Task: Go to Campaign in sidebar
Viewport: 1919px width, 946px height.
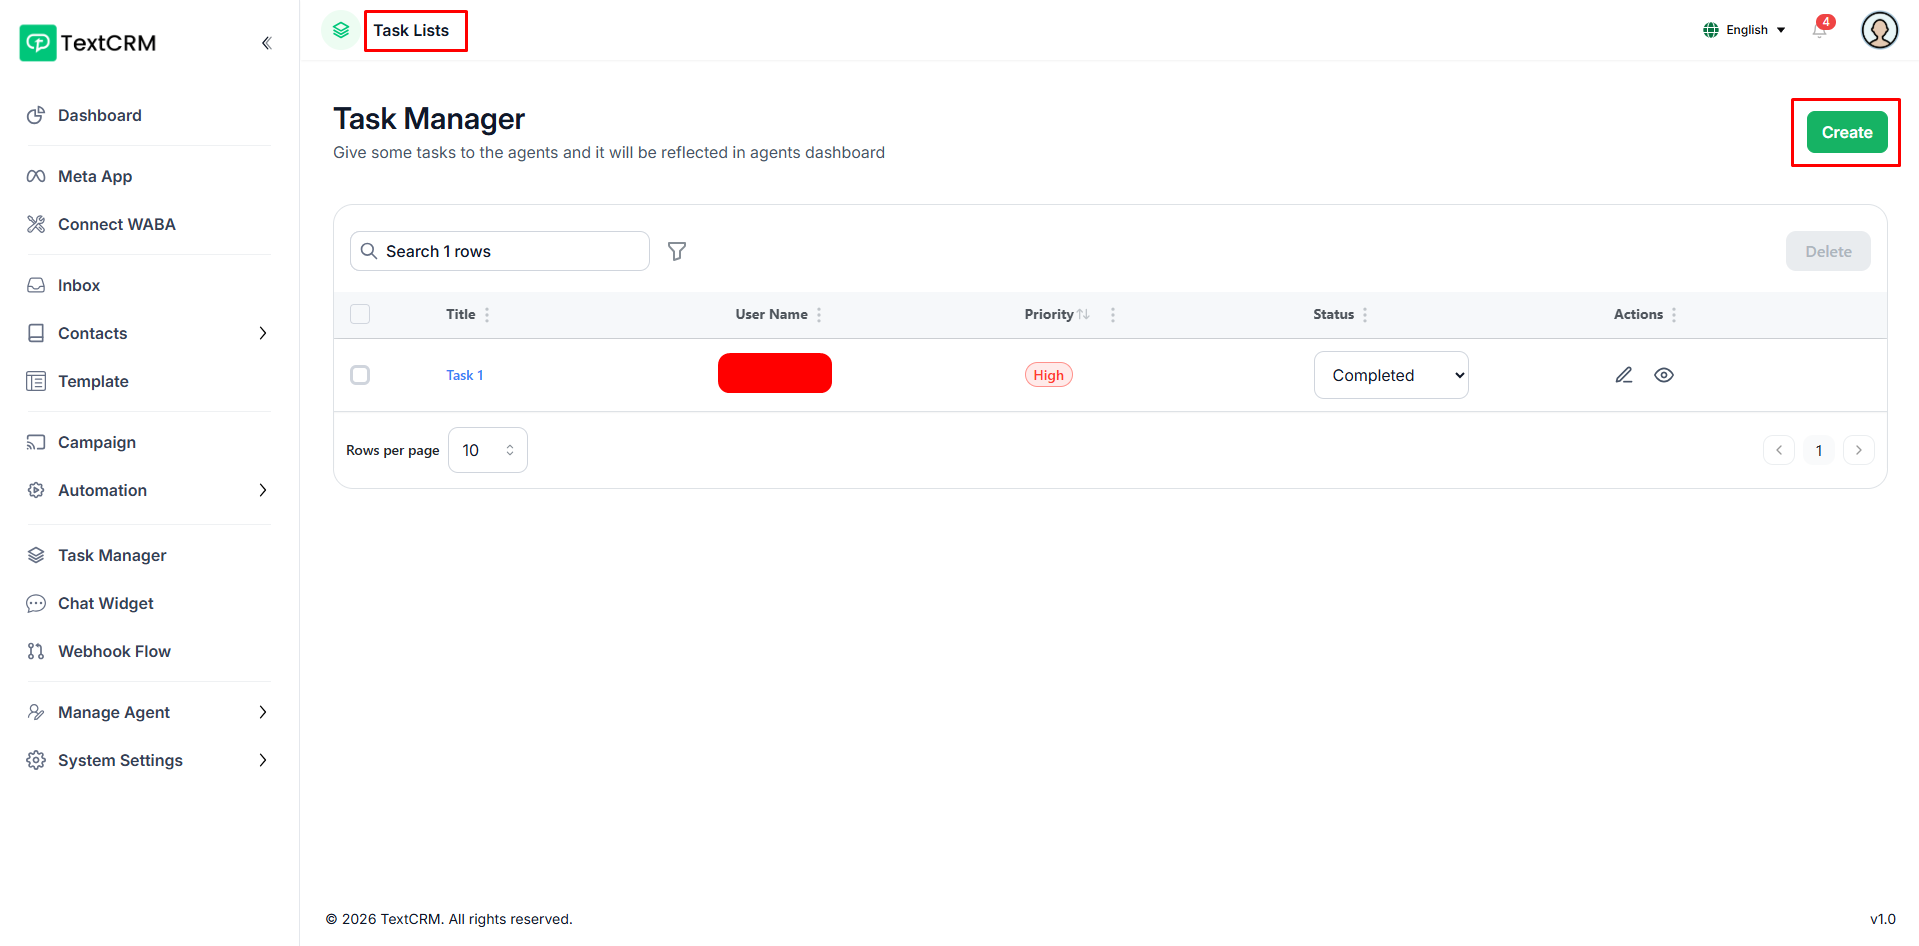Action: coord(97,442)
